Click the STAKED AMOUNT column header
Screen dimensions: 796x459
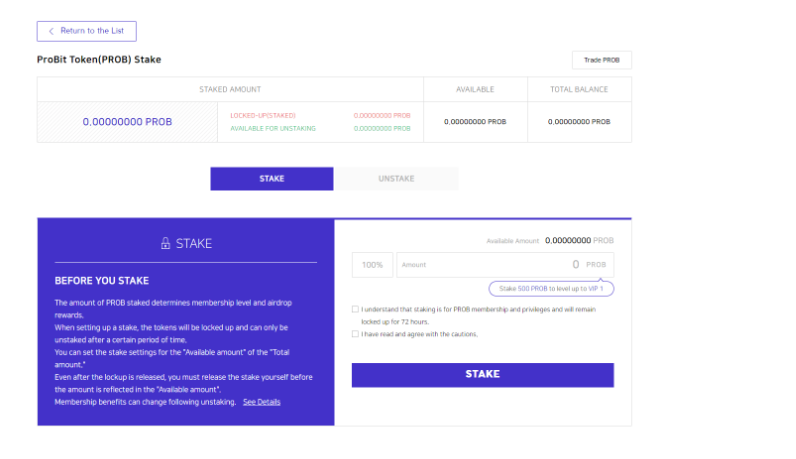tap(230, 89)
